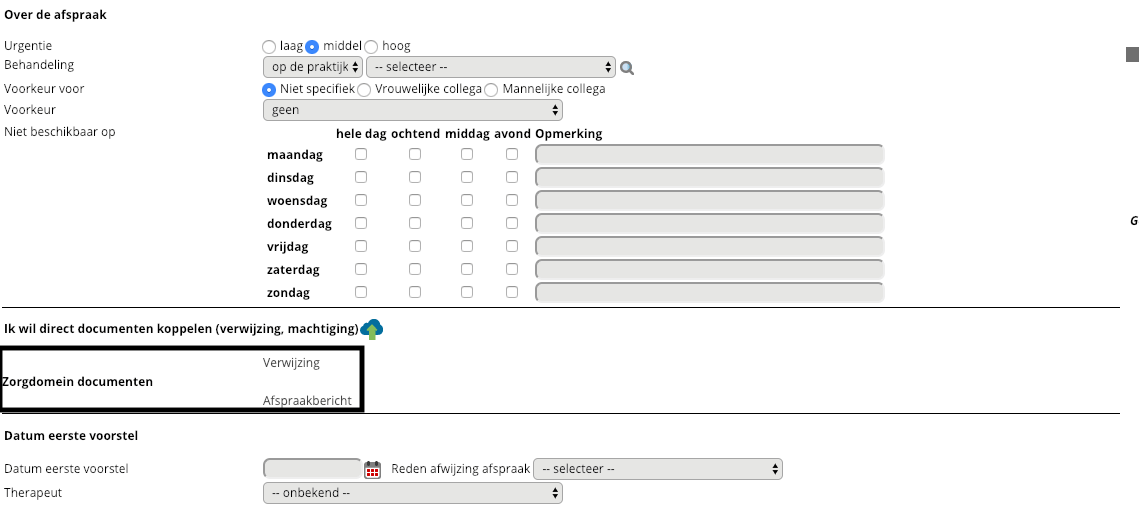Image resolution: width=1139 pixels, height=515 pixels.
Task: Open the calendar picker for Datum eerste voorstel
Action: [373, 469]
